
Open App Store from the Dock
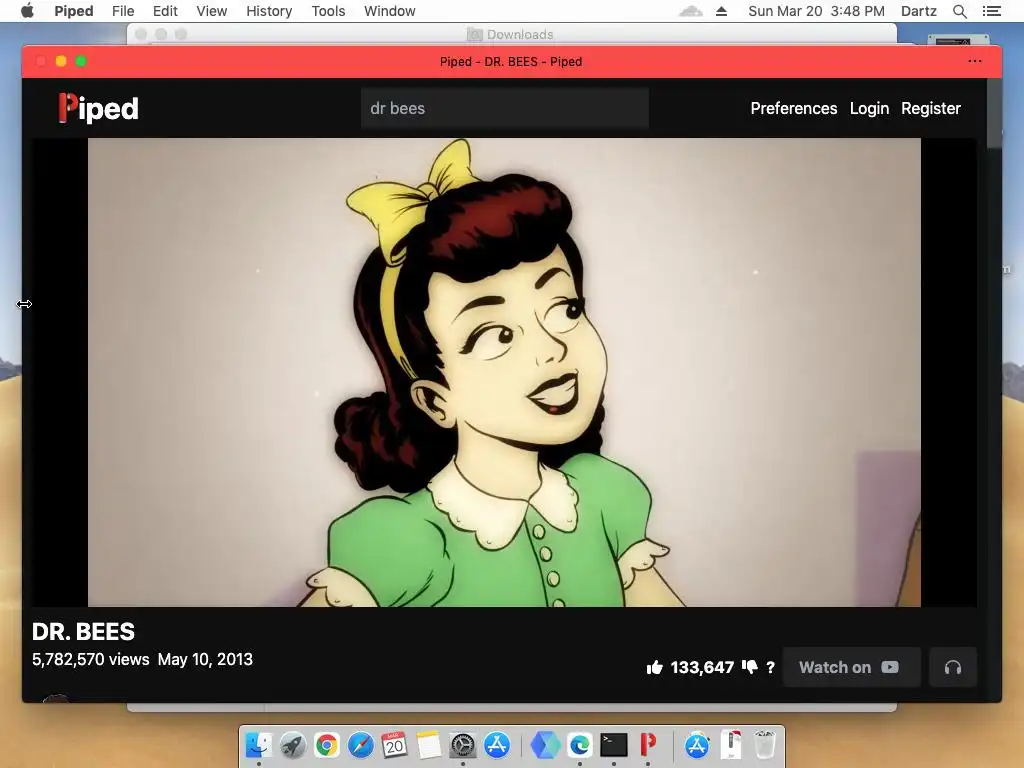point(497,744)
